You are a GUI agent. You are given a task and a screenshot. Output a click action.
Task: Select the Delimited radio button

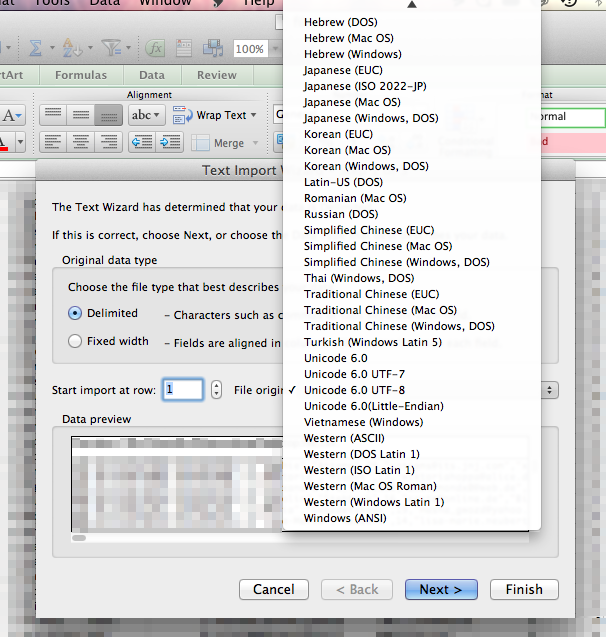point(75,313)
